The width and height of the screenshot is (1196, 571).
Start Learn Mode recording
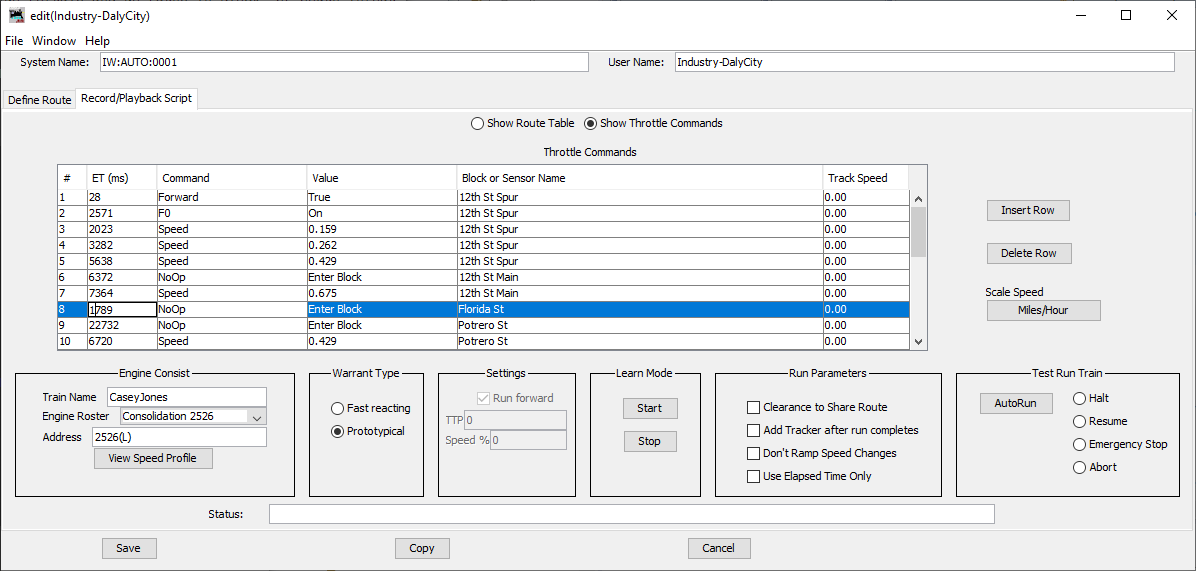(649, 408)
